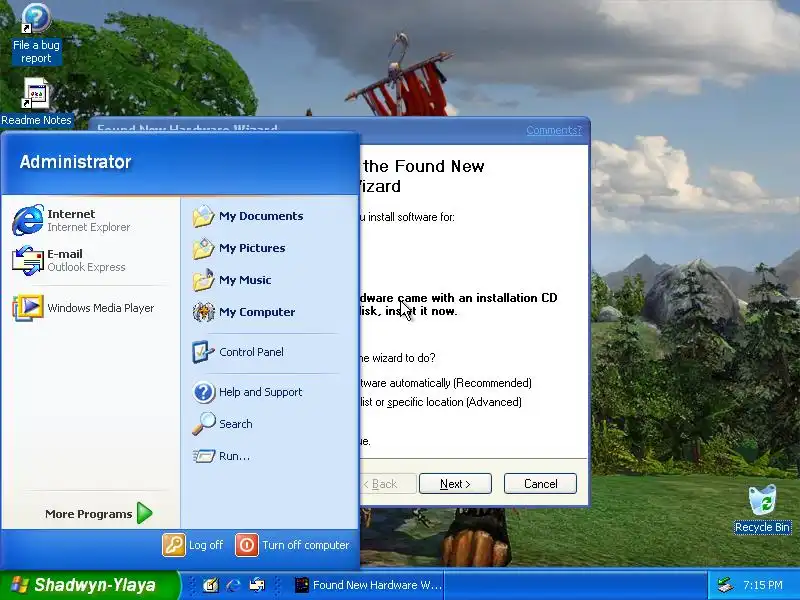This screenshot has width=800, height=600.
Task: Open Readme Notes desktop shortcut
Action: (x=36, y=102)
